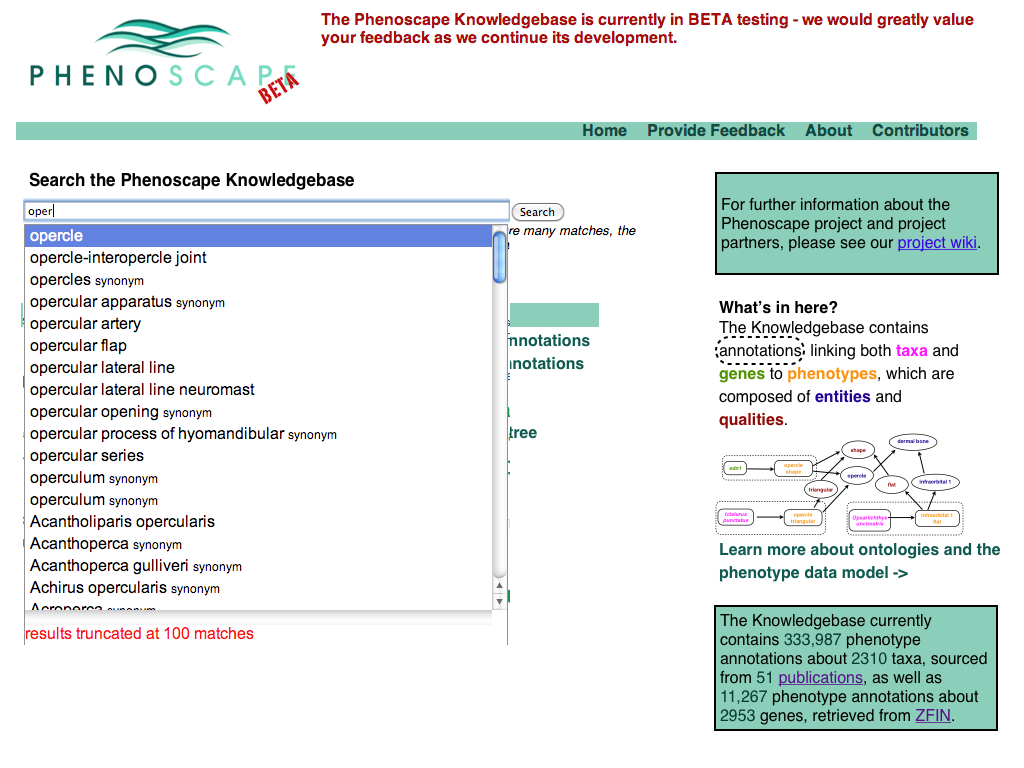Select 'opercles' synonym suggestion
Viewport: 1024px width, 768px height.
[258, 280]
